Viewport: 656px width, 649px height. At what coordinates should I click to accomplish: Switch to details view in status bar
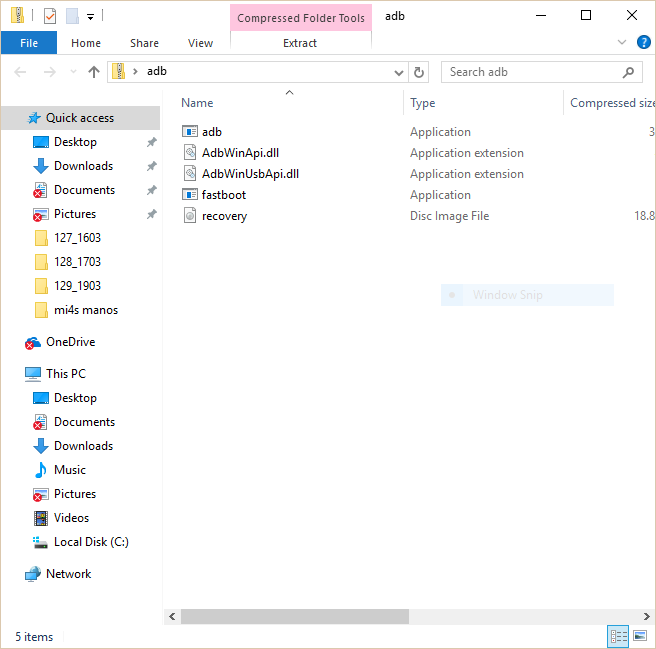coord(619,636)
